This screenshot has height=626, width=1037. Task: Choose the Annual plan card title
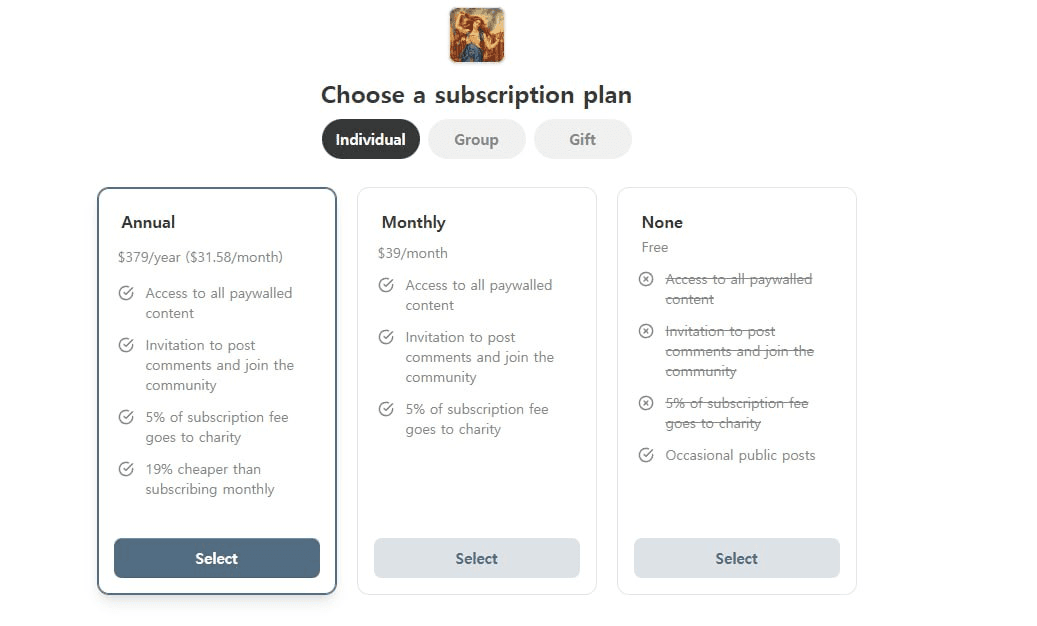tap(148, 222)
